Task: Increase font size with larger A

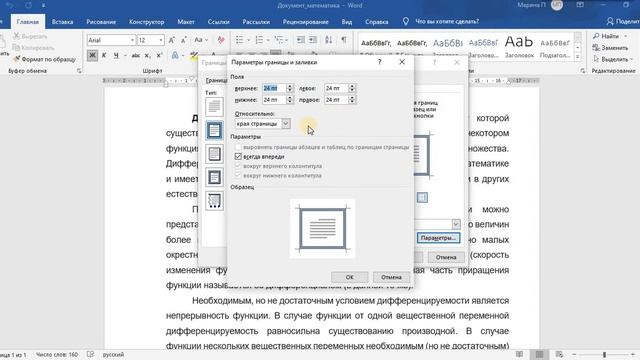Action: point(172,40)
